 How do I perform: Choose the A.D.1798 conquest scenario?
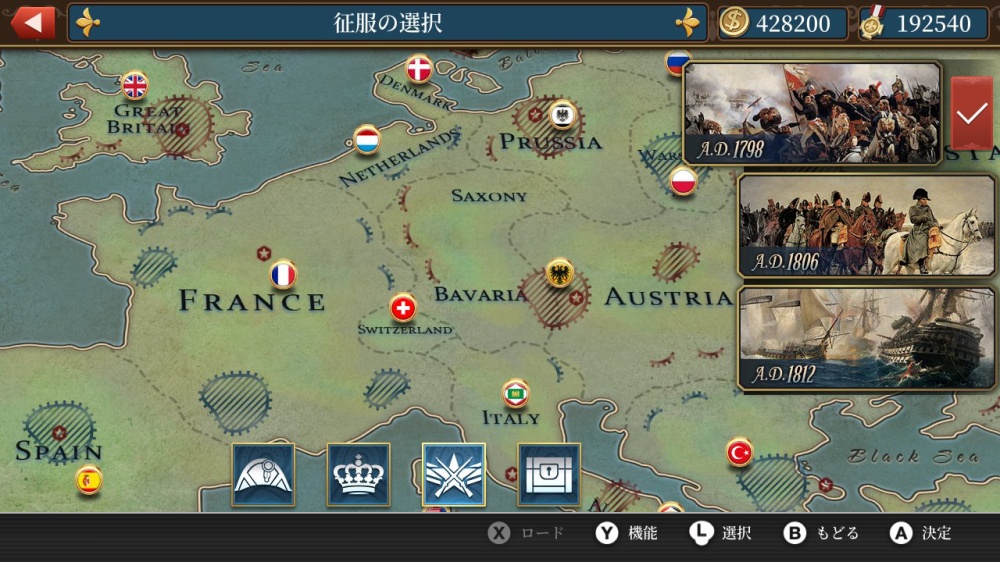point(812,114)
